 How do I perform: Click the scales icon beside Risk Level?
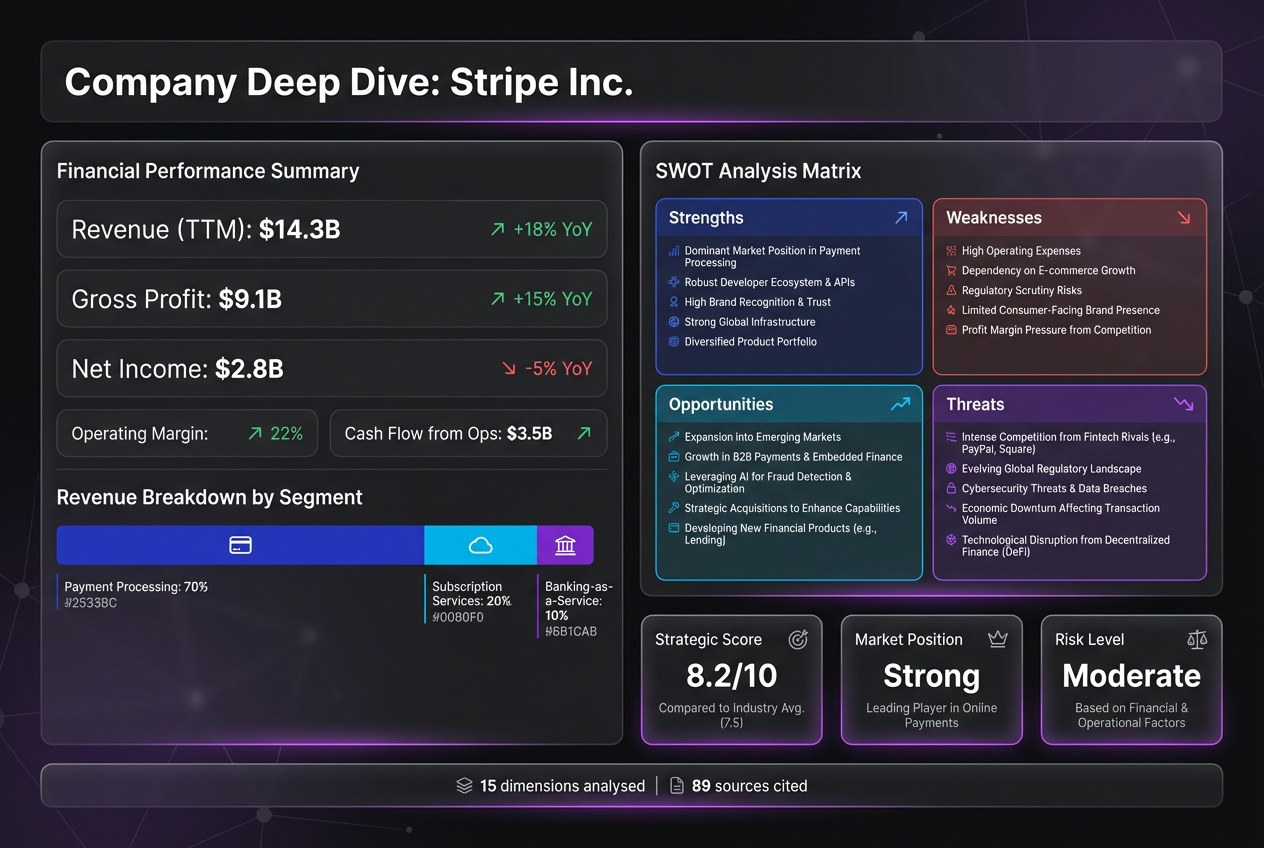(x=1197, y=639)
